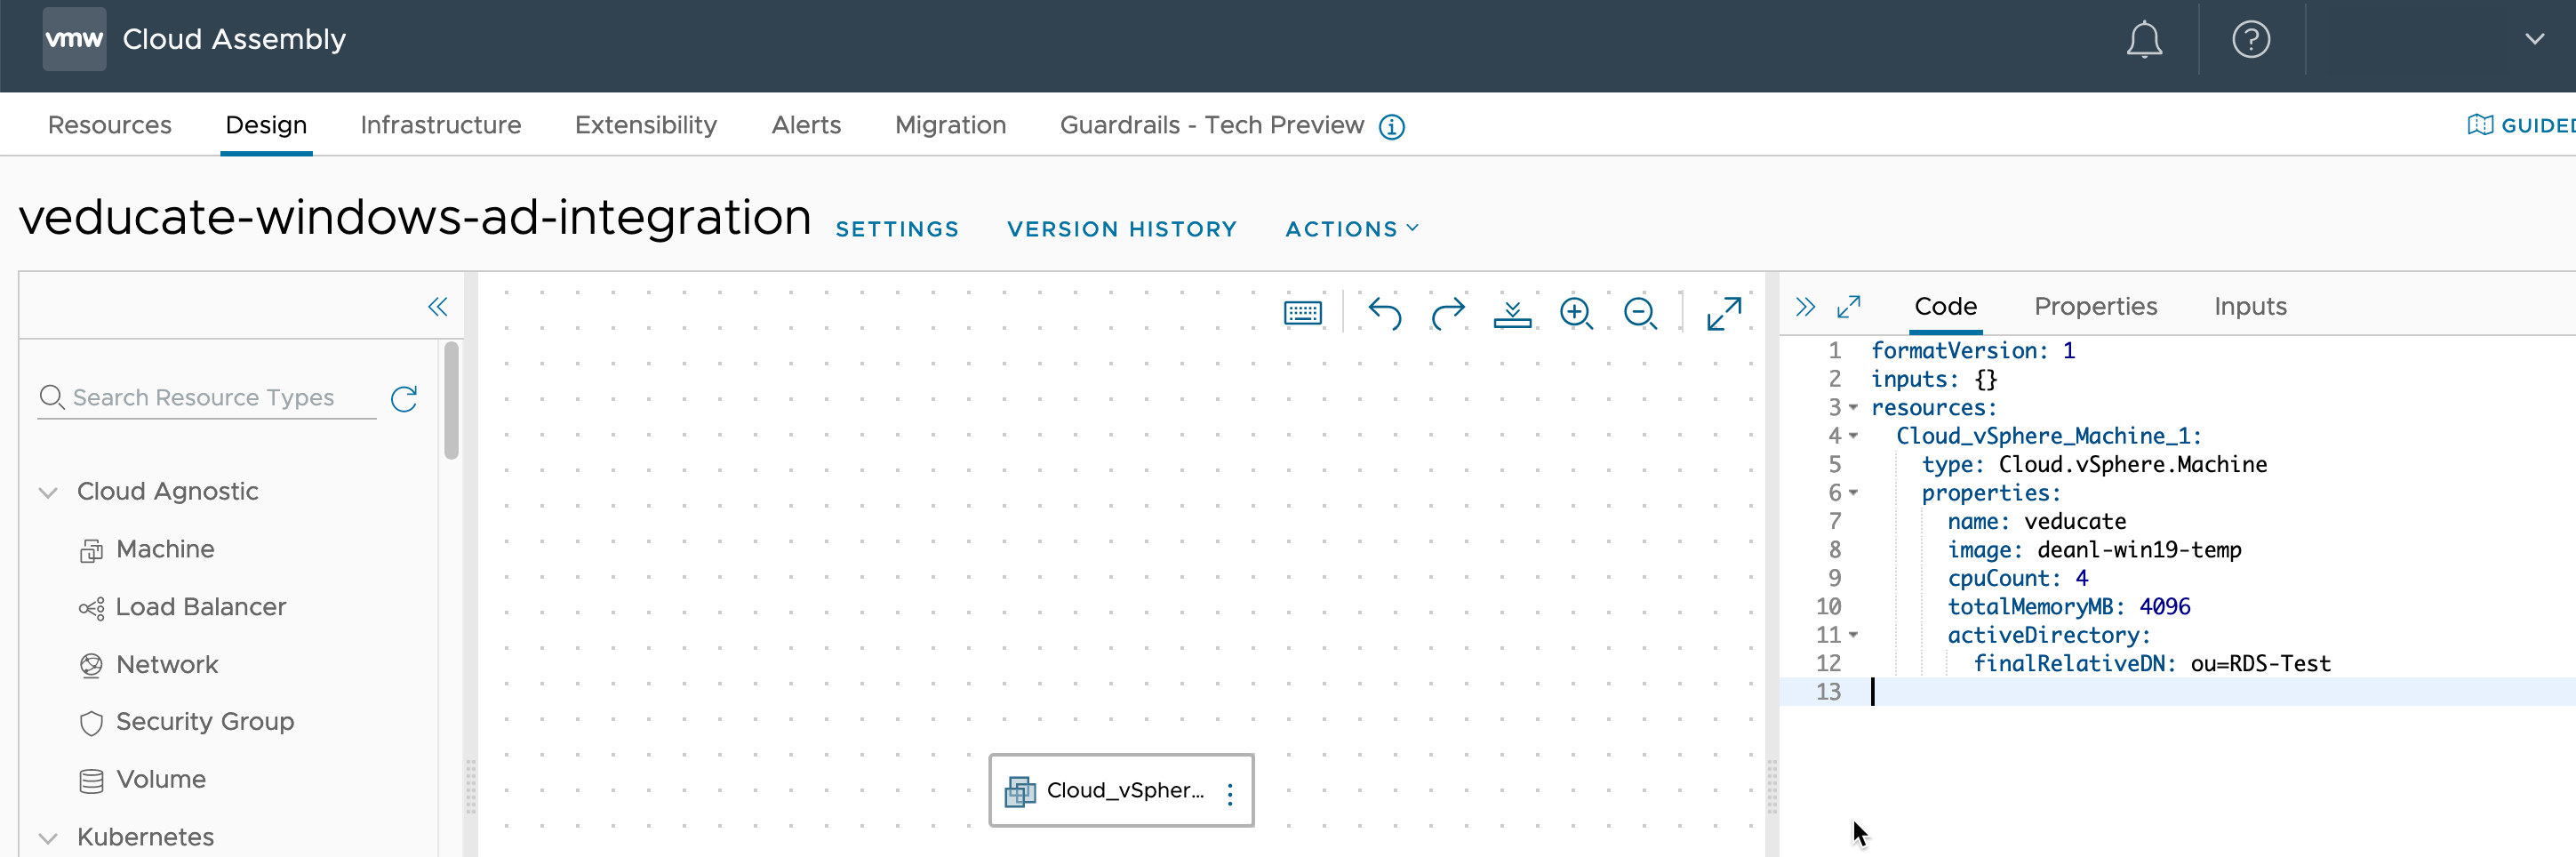
Task: Click the finalRelativeDN code line
Action: (2151, 664)
